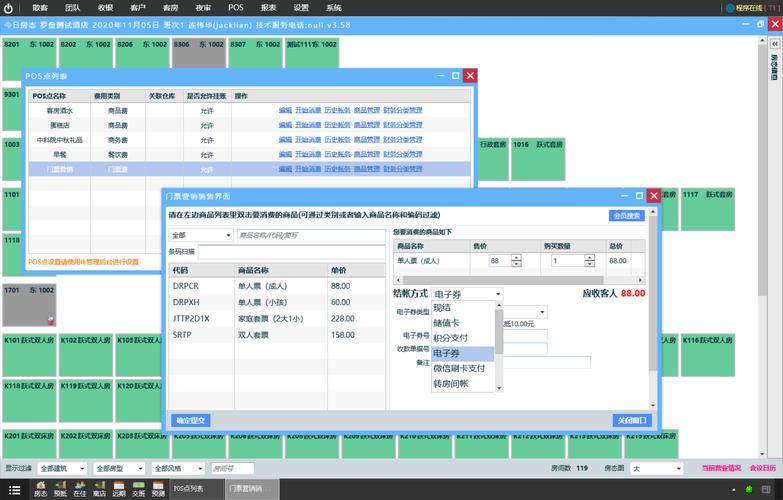Click the power icon at top-left
Image resolution: width=783 pixels, height=500 pixels.
(x=8, y=7)
